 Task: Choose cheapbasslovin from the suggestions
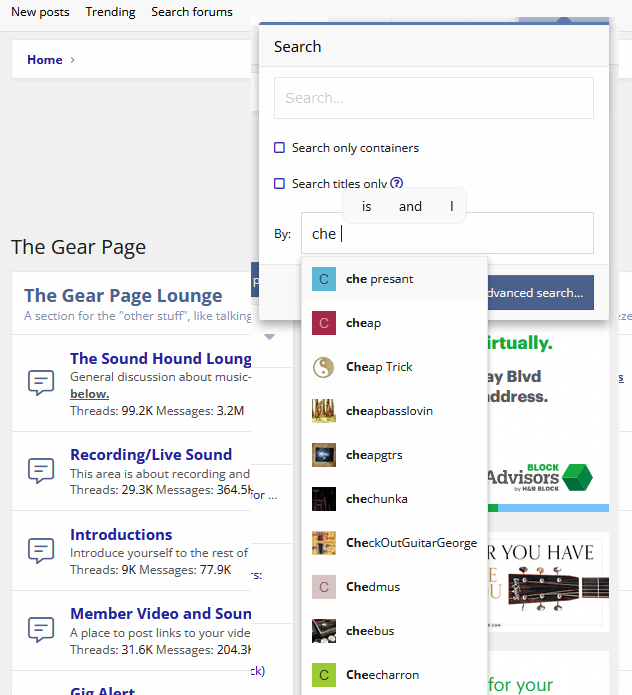(x=389, y=411)
